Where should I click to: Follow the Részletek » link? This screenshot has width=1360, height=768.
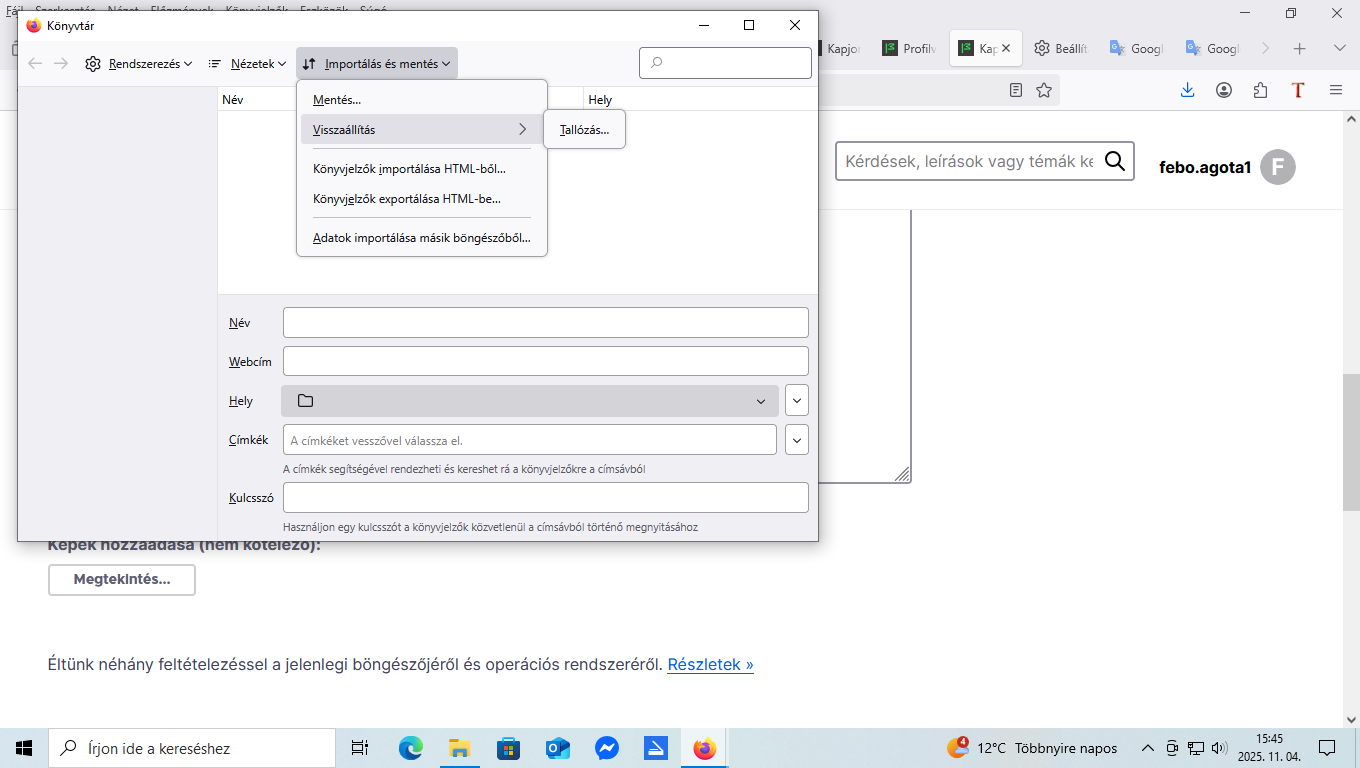click(x=710, y=664)
